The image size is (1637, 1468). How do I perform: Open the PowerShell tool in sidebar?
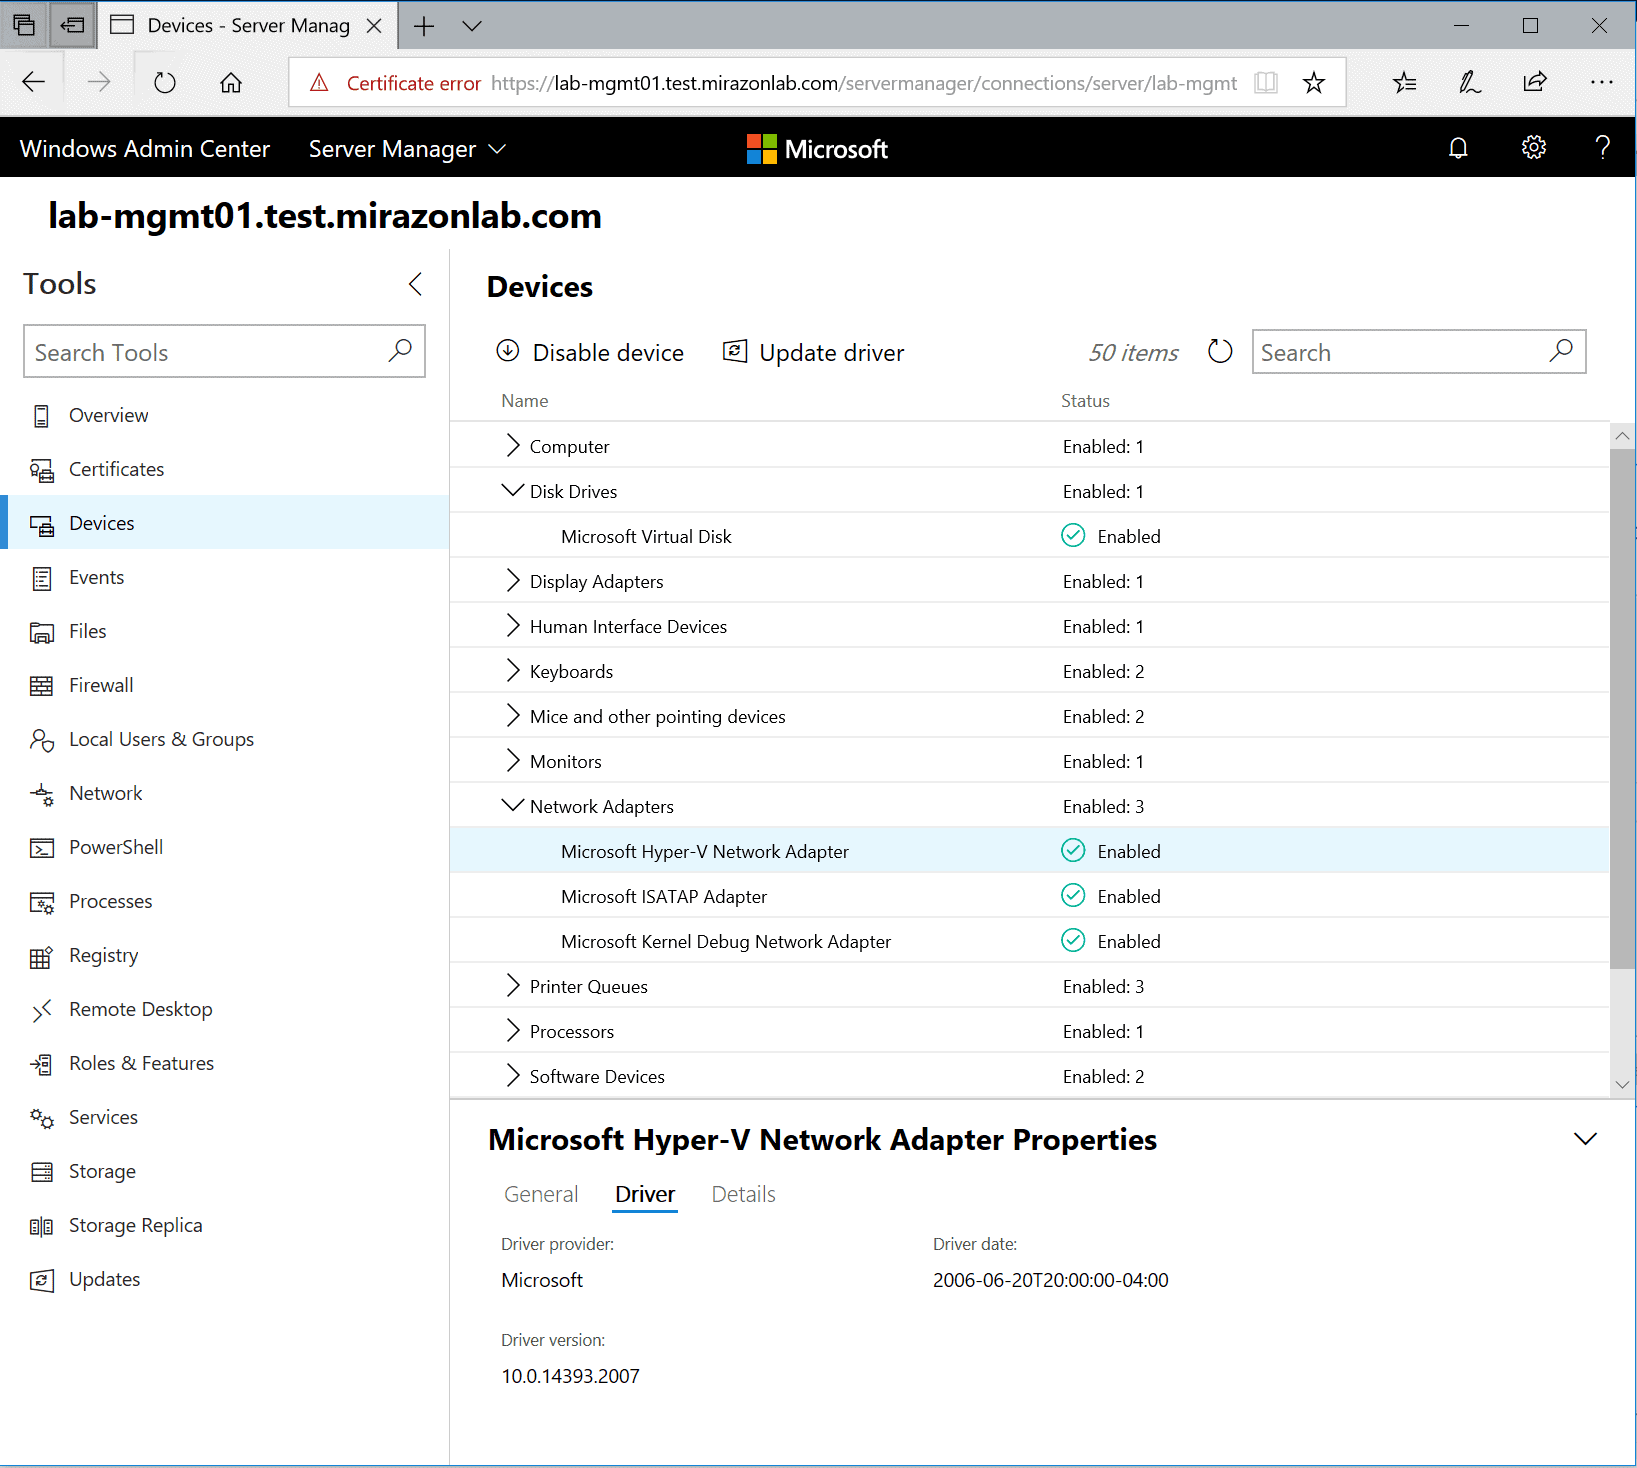(x=115, y=847)
